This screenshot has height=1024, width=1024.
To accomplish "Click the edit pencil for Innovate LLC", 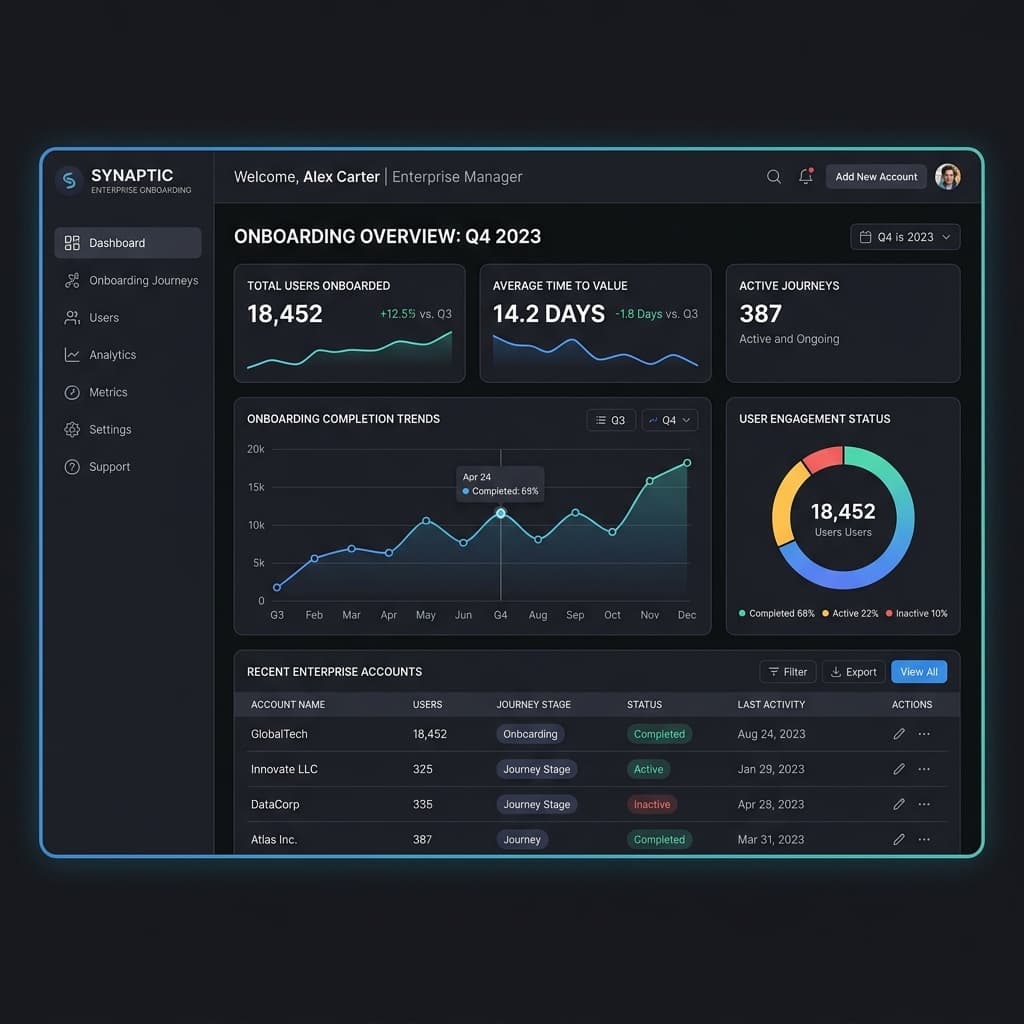I will [x=899, y=769].
